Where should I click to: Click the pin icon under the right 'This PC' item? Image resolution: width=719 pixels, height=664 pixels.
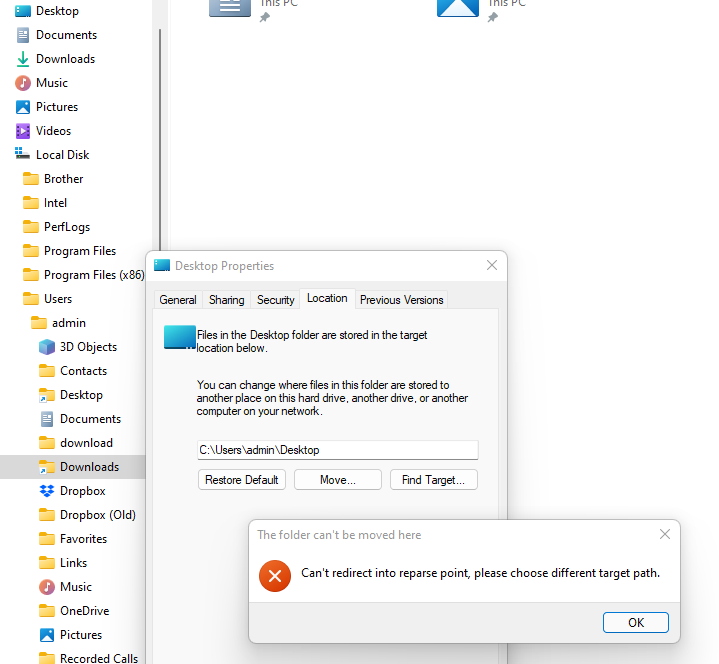pos(492,18)
